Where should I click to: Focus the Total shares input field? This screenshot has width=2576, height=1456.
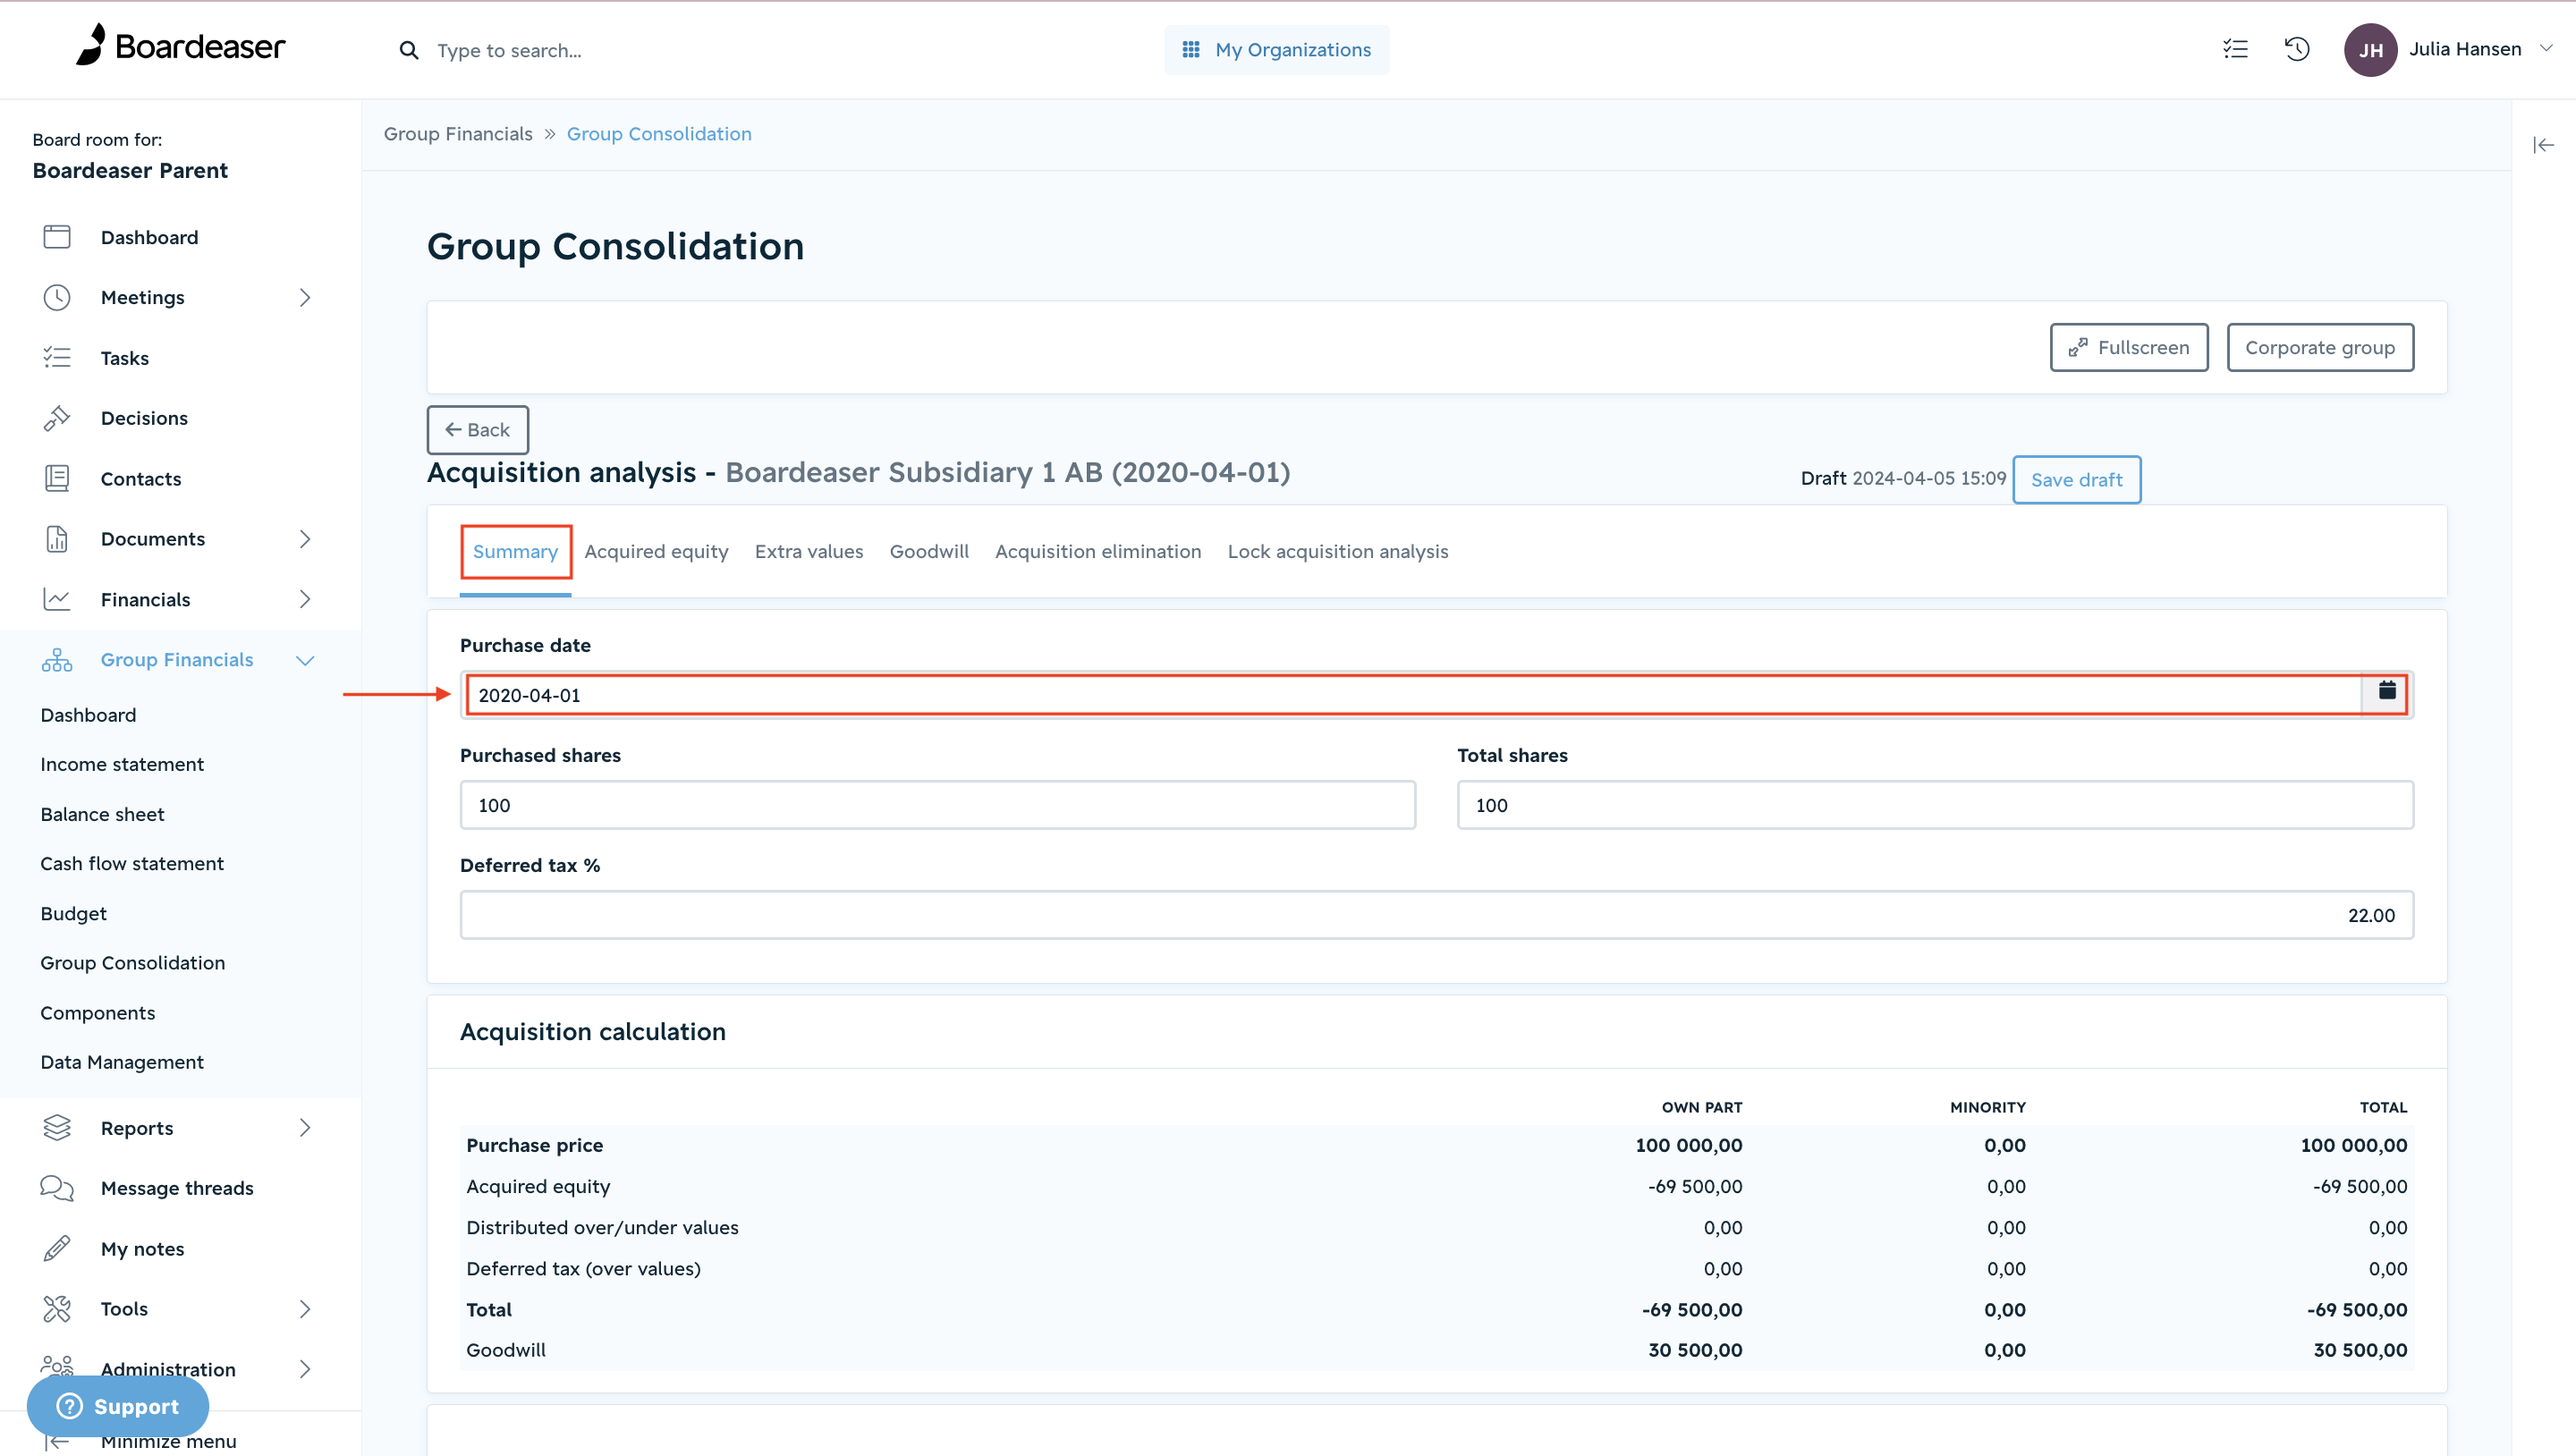(x=1935, y=805)
